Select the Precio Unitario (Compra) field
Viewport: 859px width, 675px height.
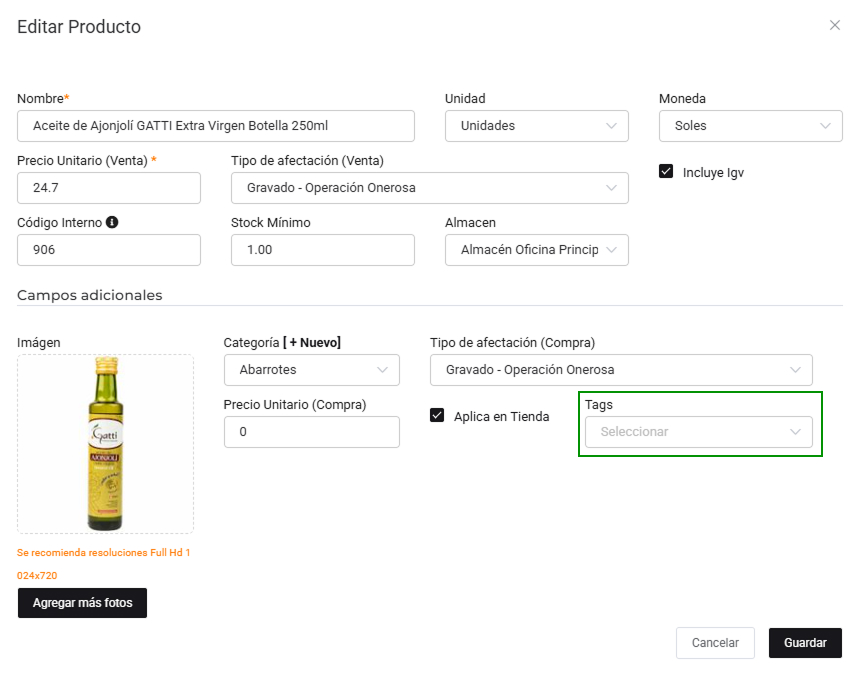pos(311,432)
